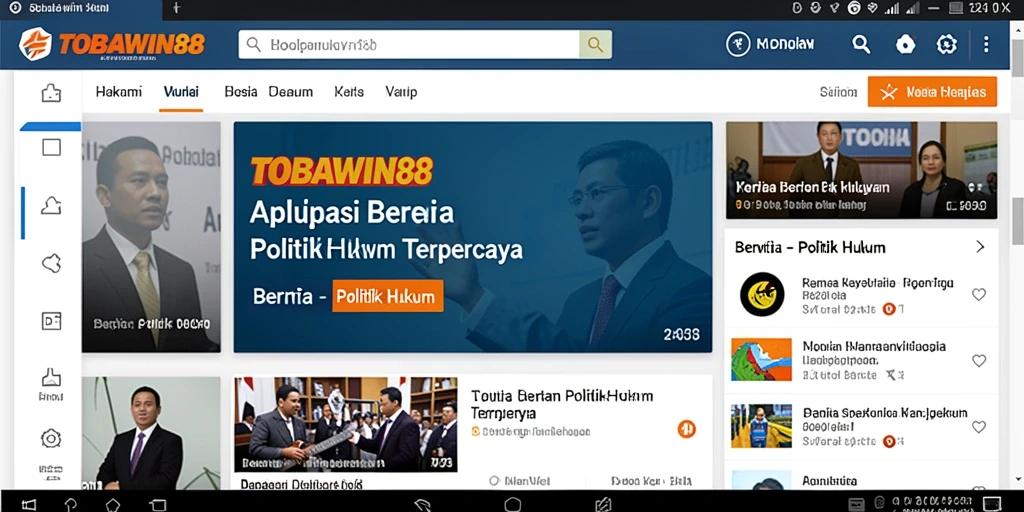This screenshot has height=512, width=1024.
Task: Click the square icon in left sidebar
Action: 51,148
